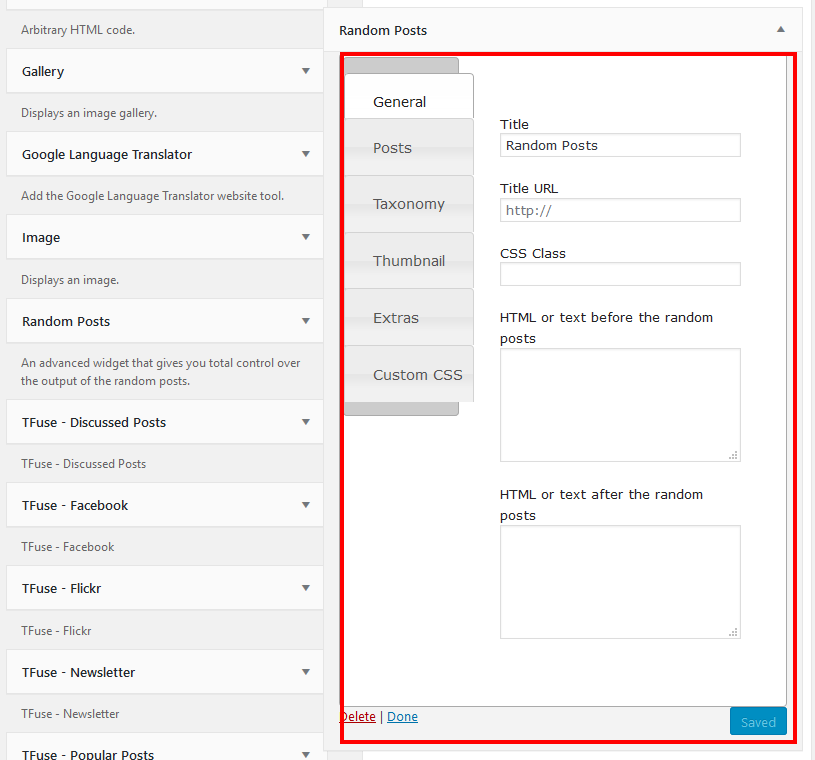This screenshot has height=760, width=815.
Task: Switch to the General tab
Action: click(x=399, y=101)
